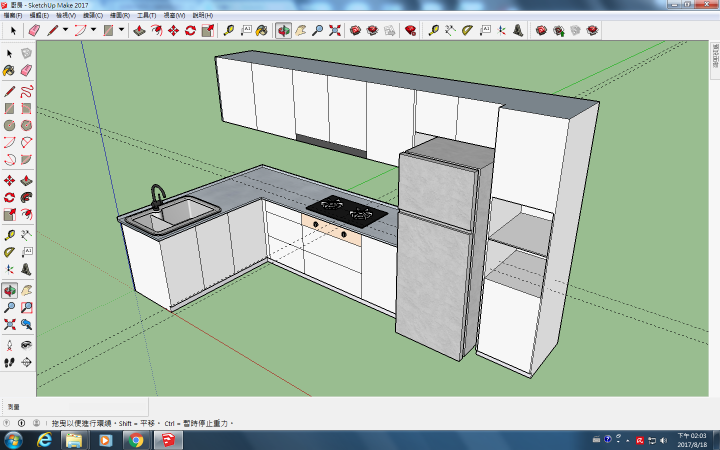Toggle the active Orbit tool in top toolbar
The width and height of the screenshot is (720, 450).
pos(284,31)
